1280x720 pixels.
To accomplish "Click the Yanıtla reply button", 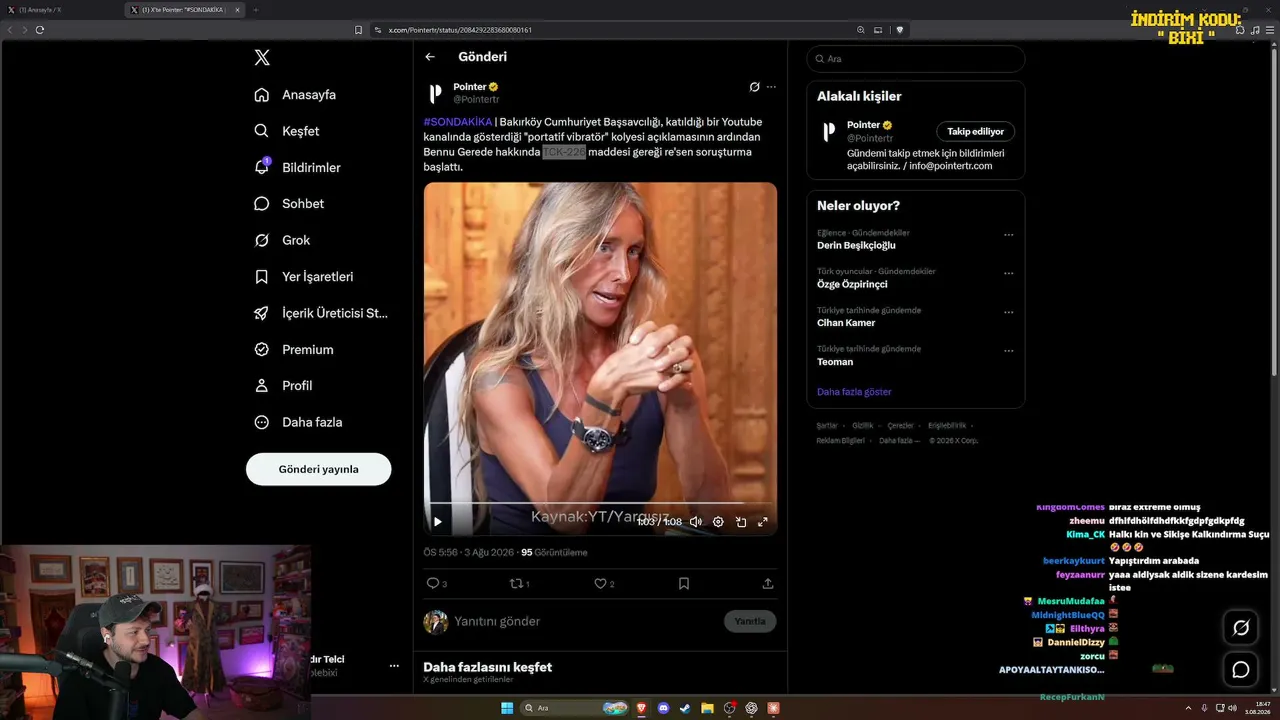I will [750, 621].
